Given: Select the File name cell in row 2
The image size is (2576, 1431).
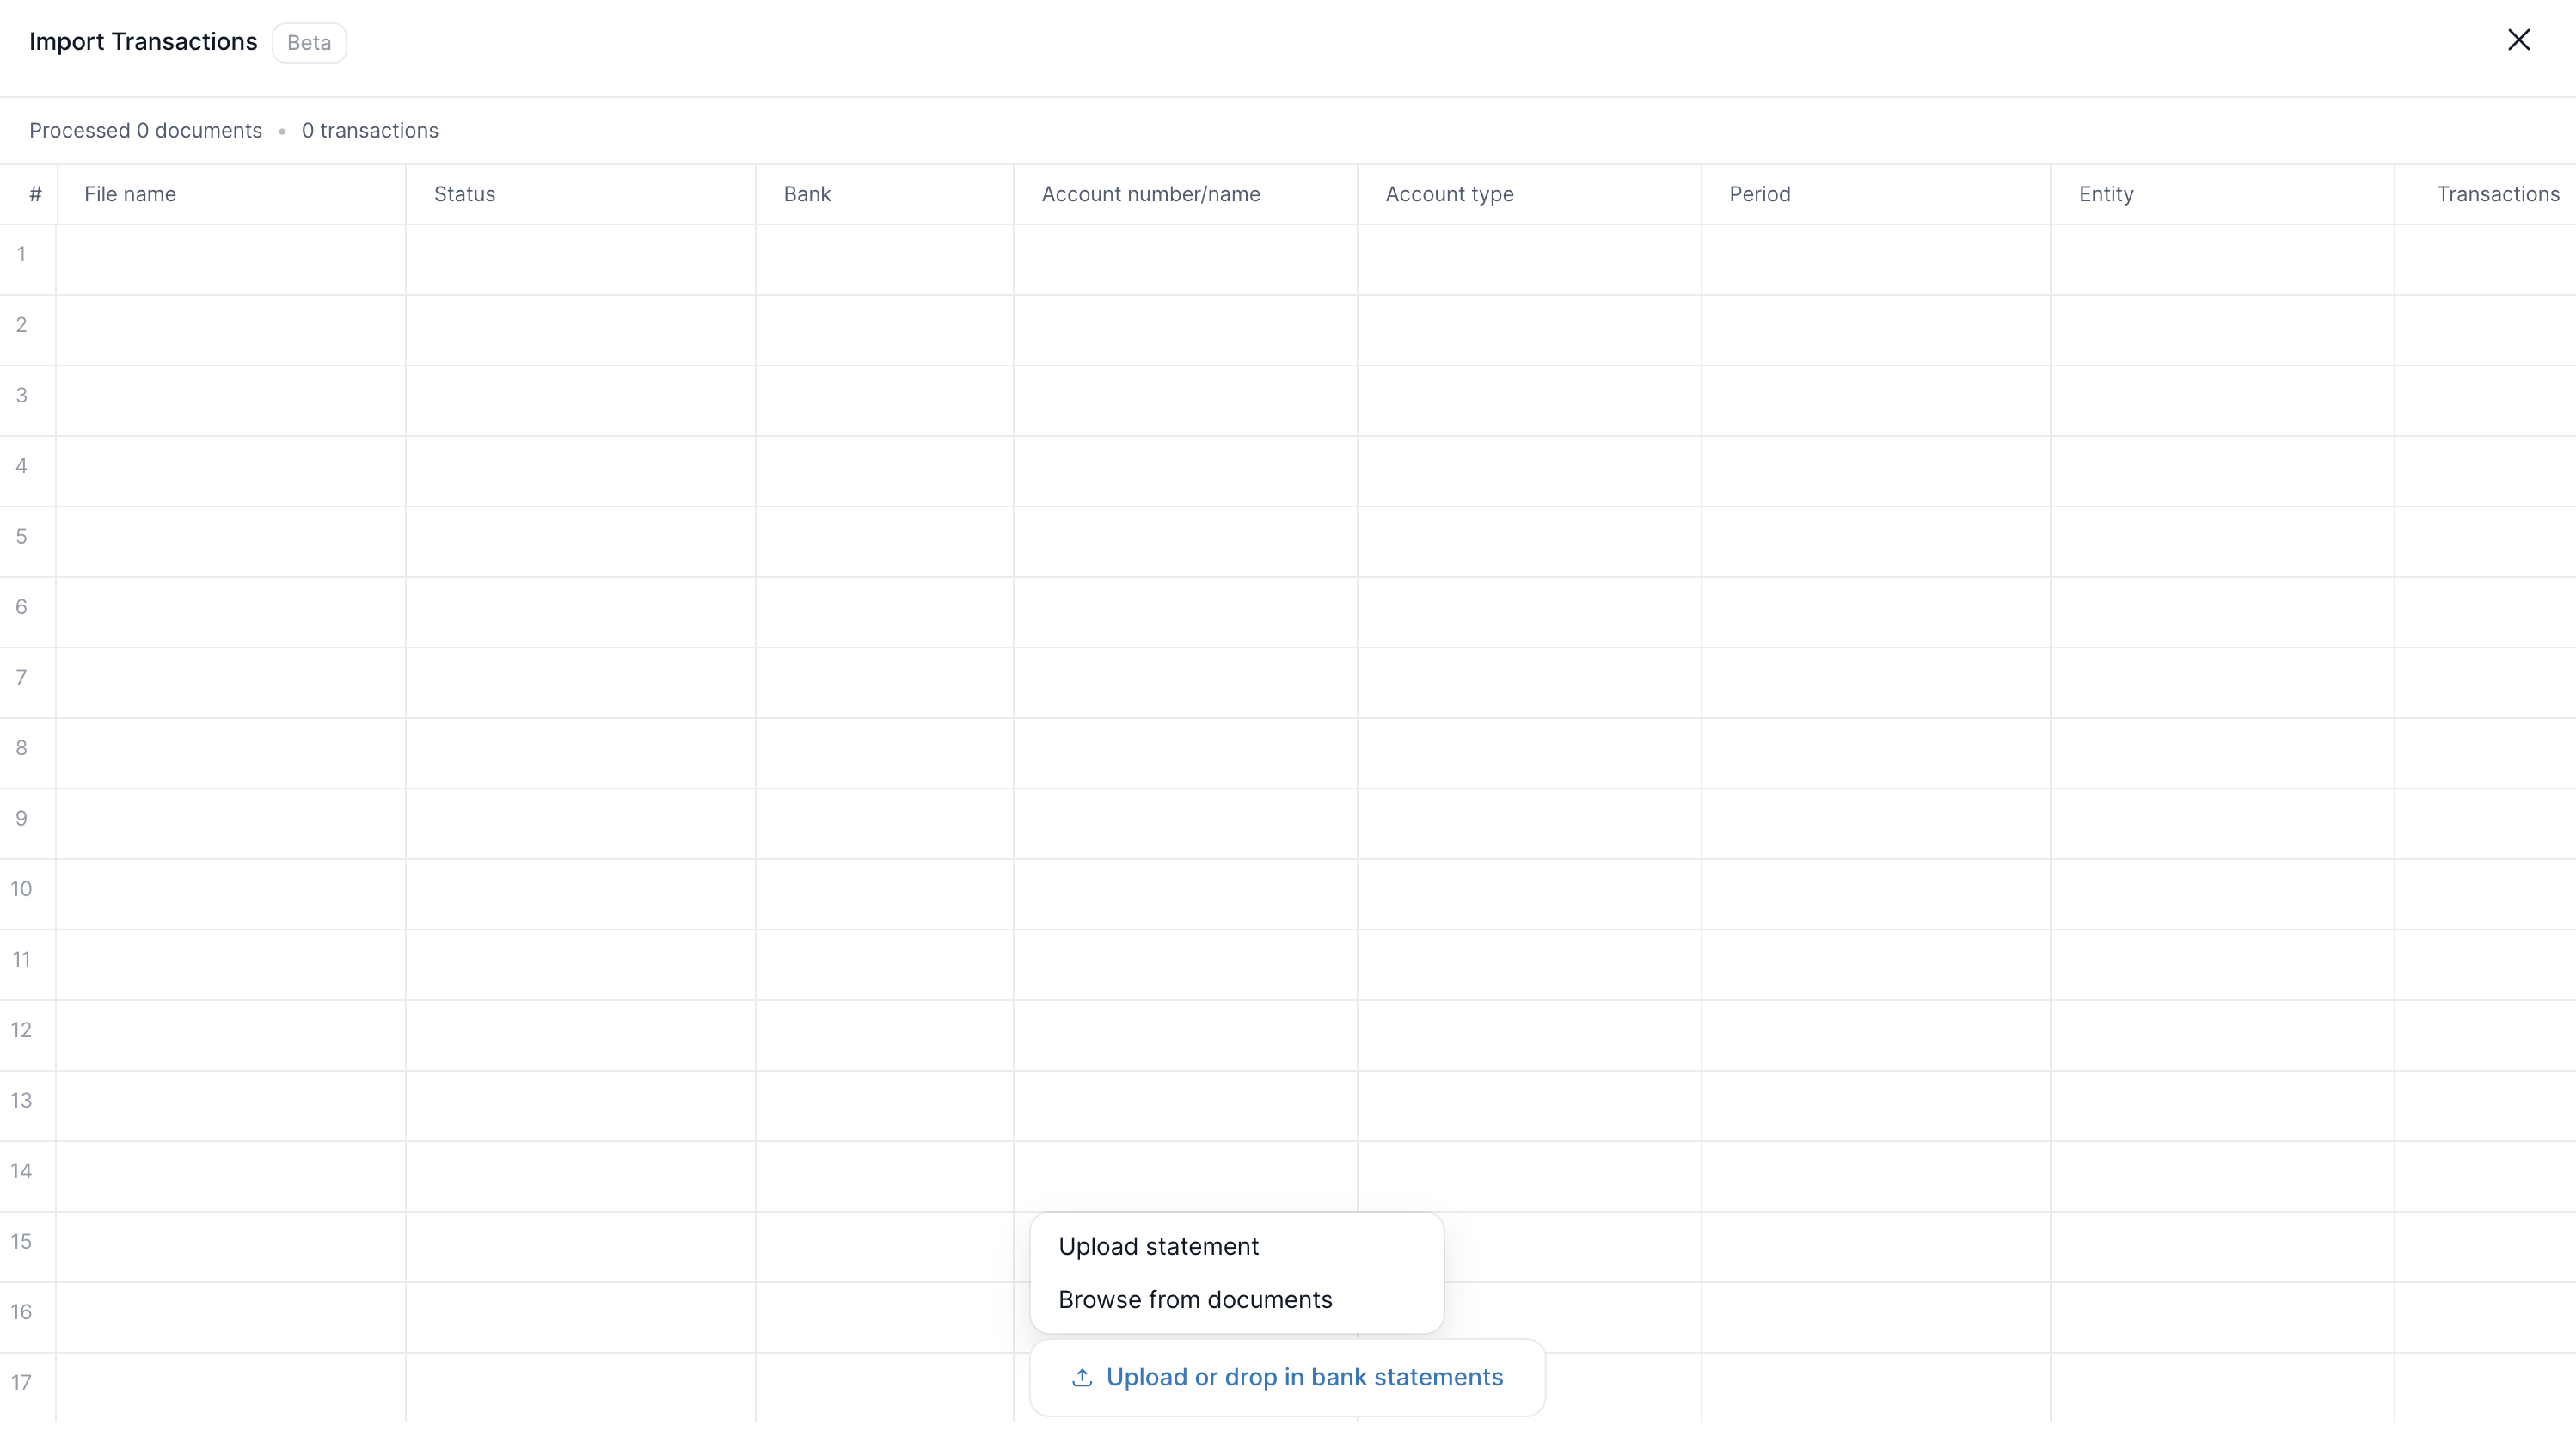Looking at the screenshot, I should 230,332.
